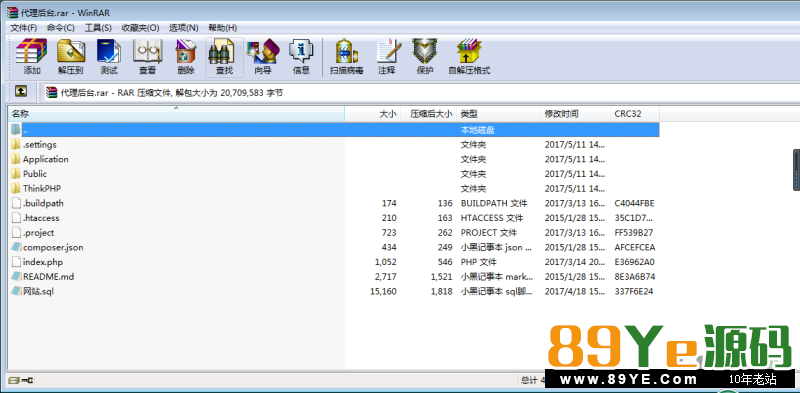This screenshot has height=393, width=800.
Task: Open the 工具(S) menu
Action: (98, 28)
